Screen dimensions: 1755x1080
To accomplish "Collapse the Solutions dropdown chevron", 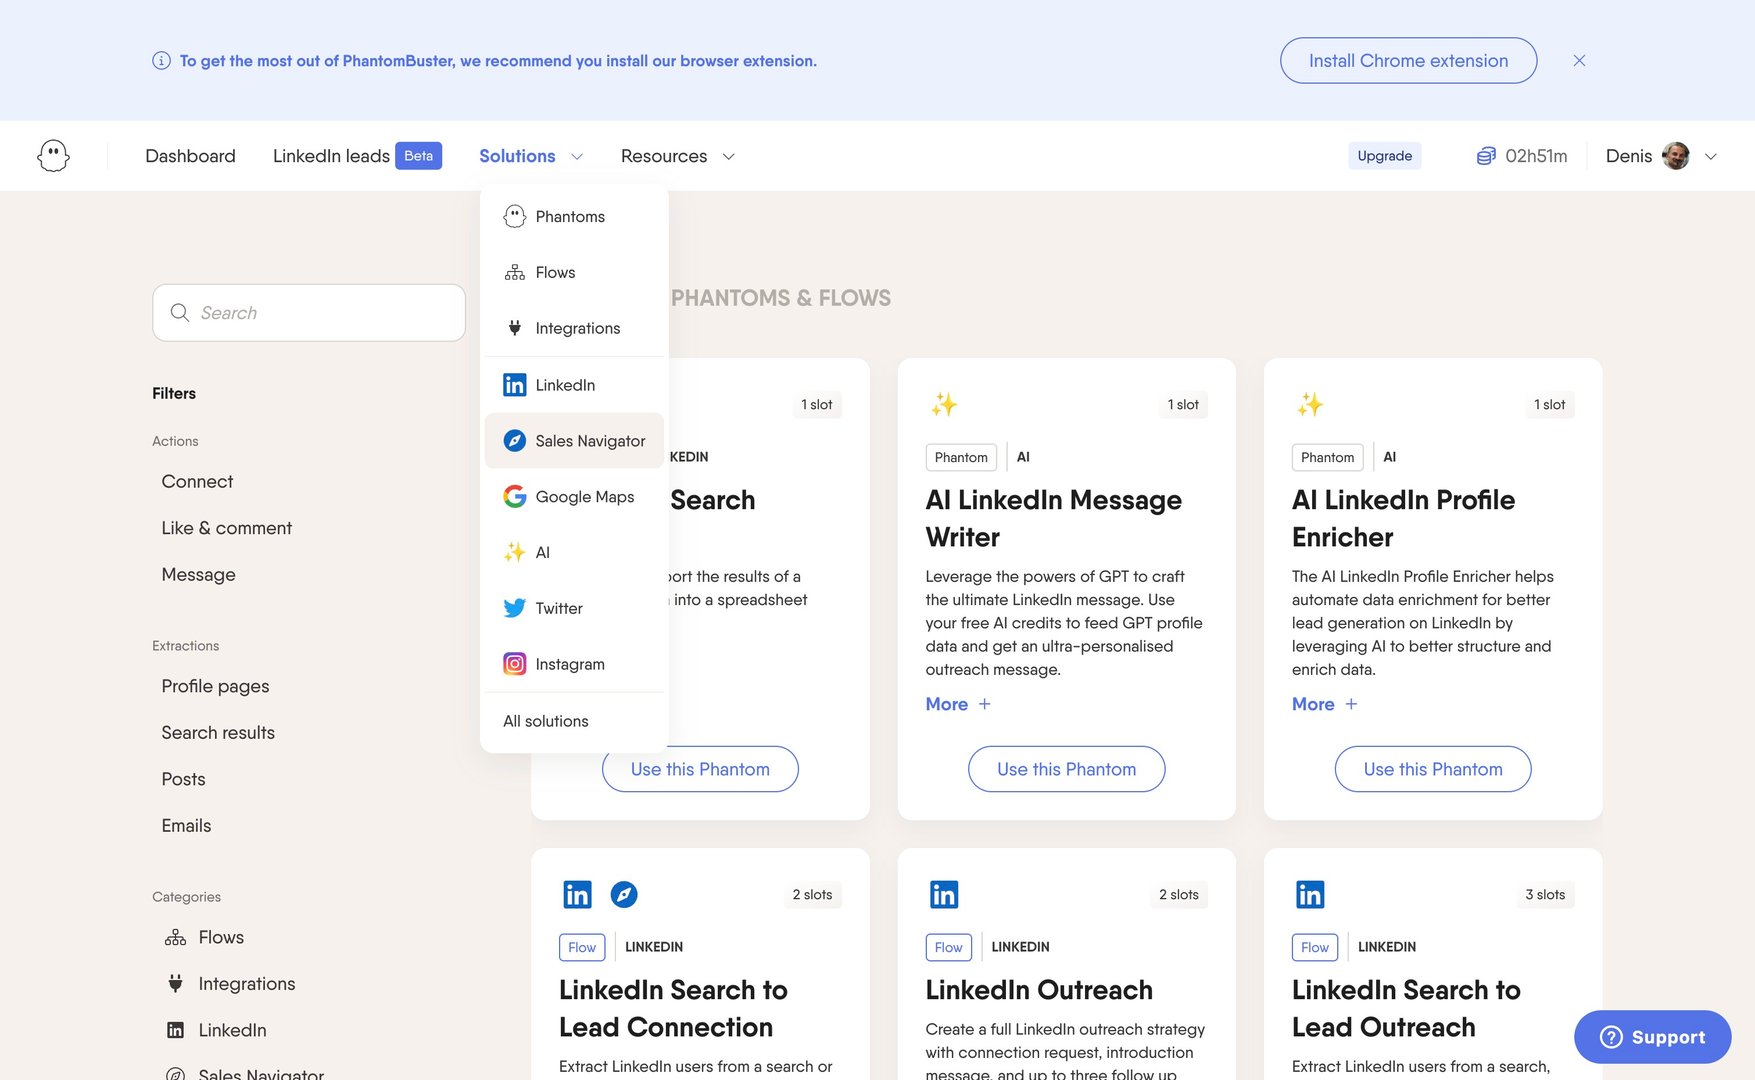I will [x=577, y=156].
